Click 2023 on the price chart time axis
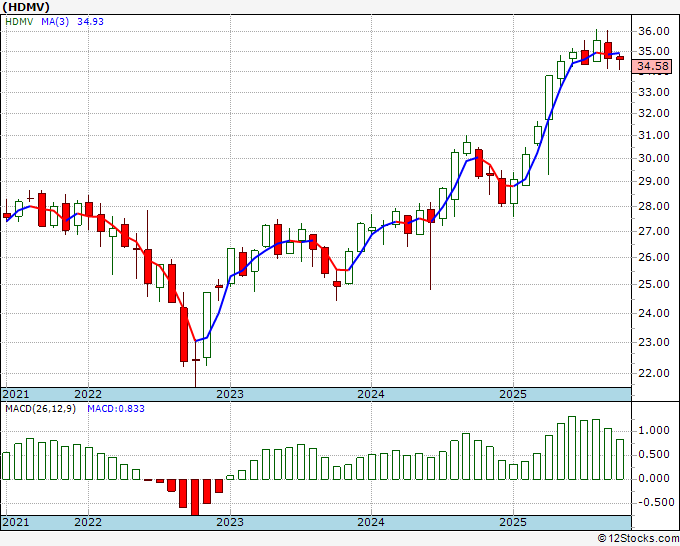Image resolution: width=680 pixels, height=546 pixels. [230, 394]
